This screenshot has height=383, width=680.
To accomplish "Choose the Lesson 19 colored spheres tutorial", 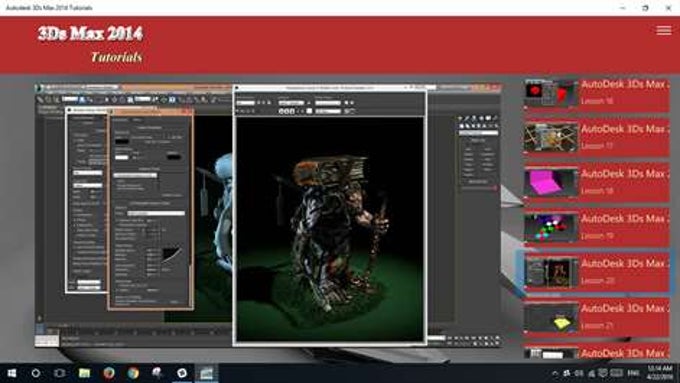I will click(x=597, y=227).
